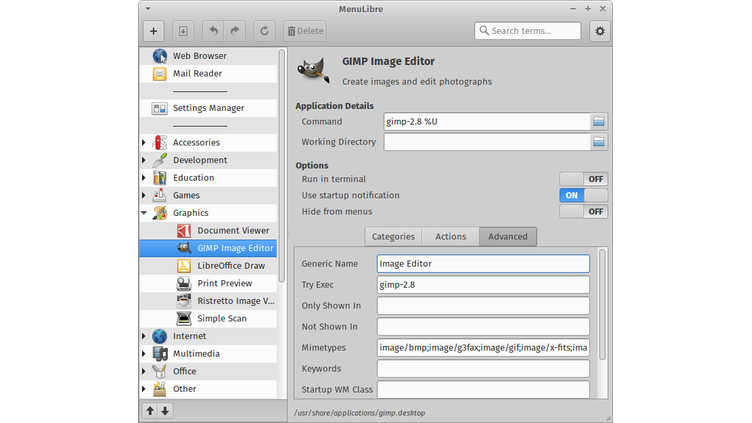Open the Actions tab
The height and width of the screenshot is (423, 752).
coord(450,237)
